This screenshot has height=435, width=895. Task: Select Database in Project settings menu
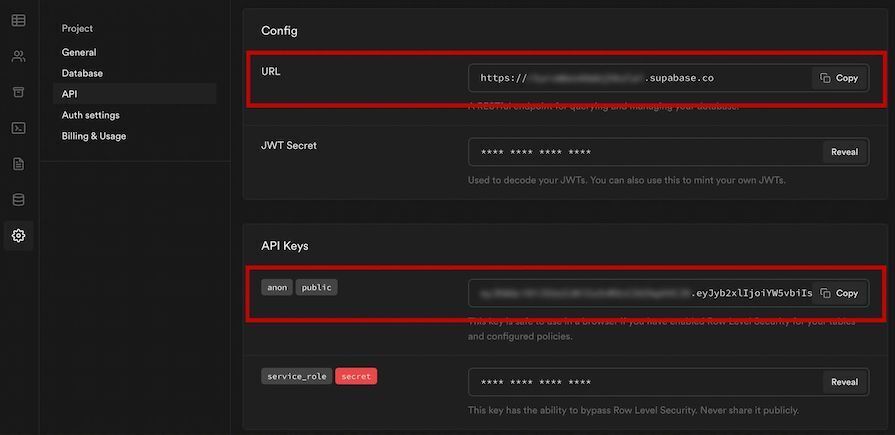pyautogui.click(x=82, y=73)
